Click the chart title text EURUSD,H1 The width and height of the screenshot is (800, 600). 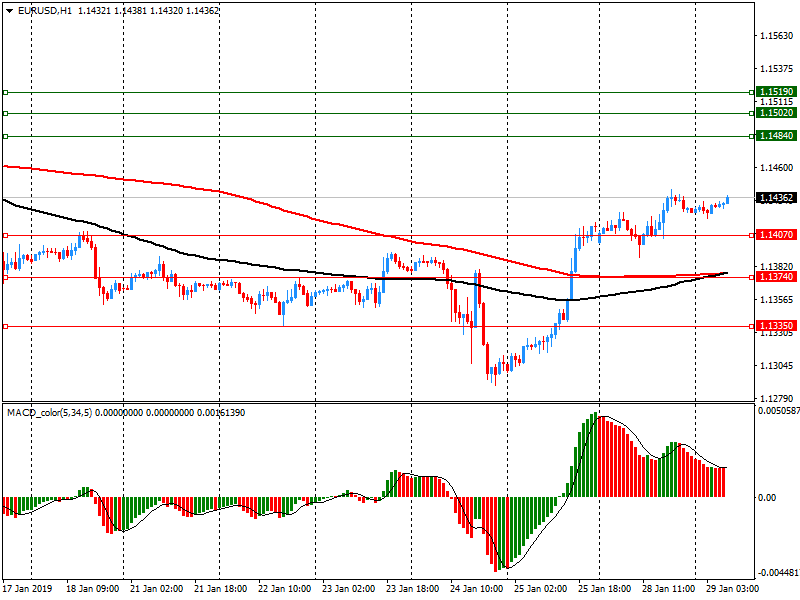pos(45,10)
